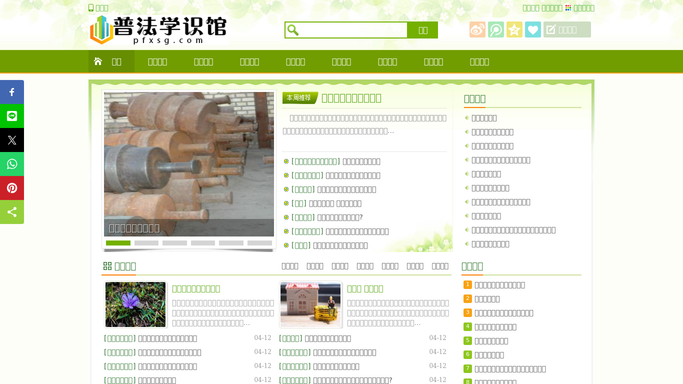This screenshot has height=384, width=683.
Task: Click the blue heart icon in header
Action: click(533, 30)
